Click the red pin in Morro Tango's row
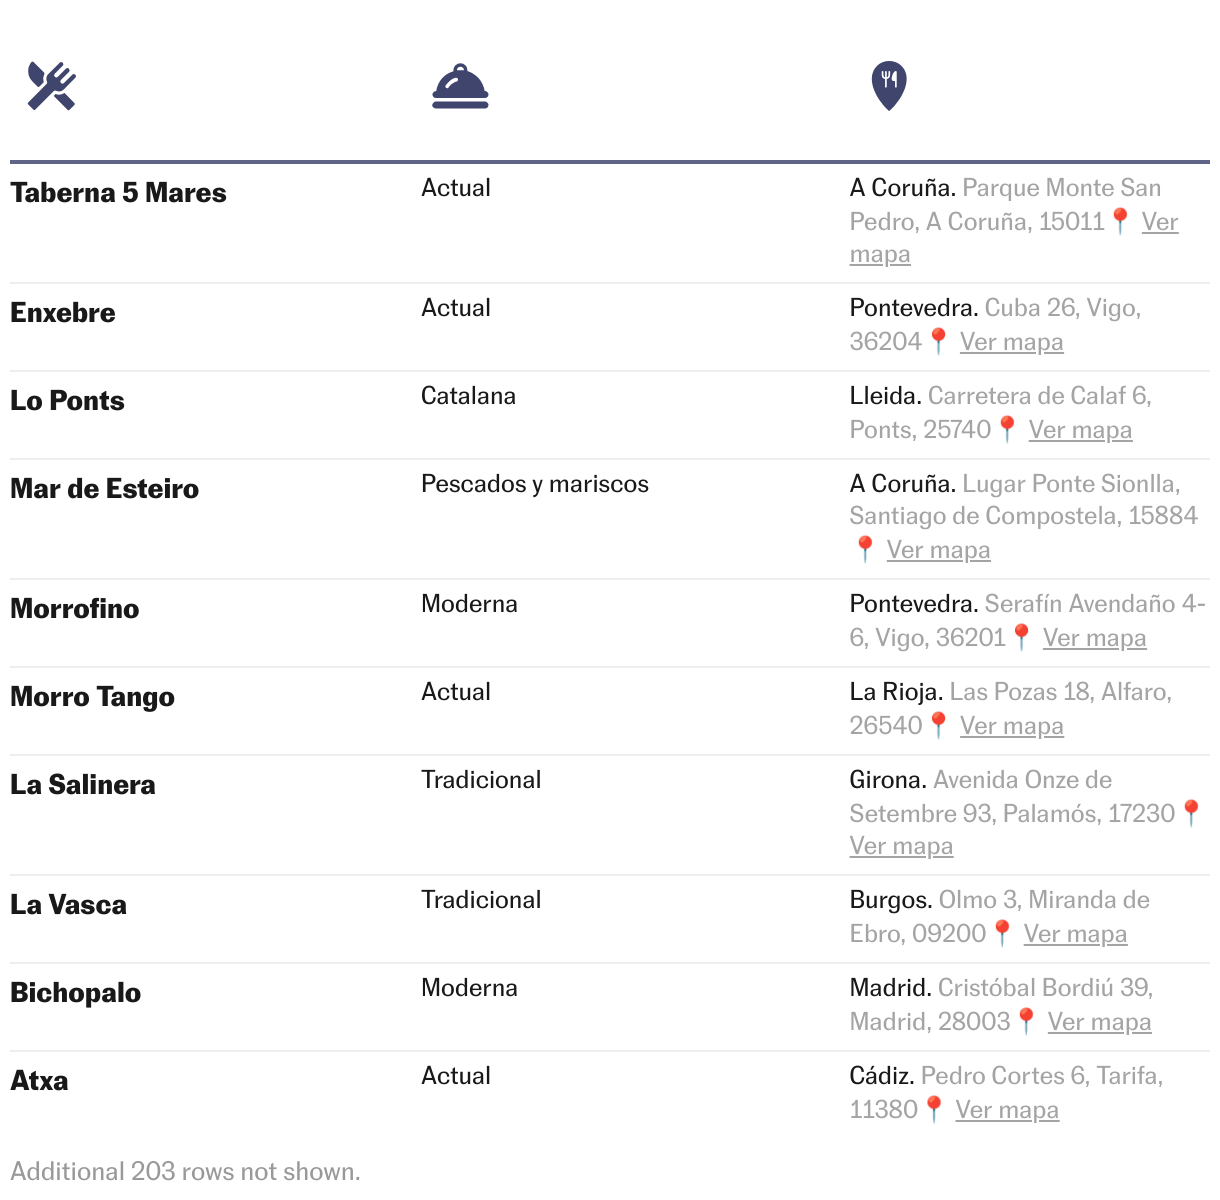This screenshot has height=1200, width=1220. tap(938, 725)
